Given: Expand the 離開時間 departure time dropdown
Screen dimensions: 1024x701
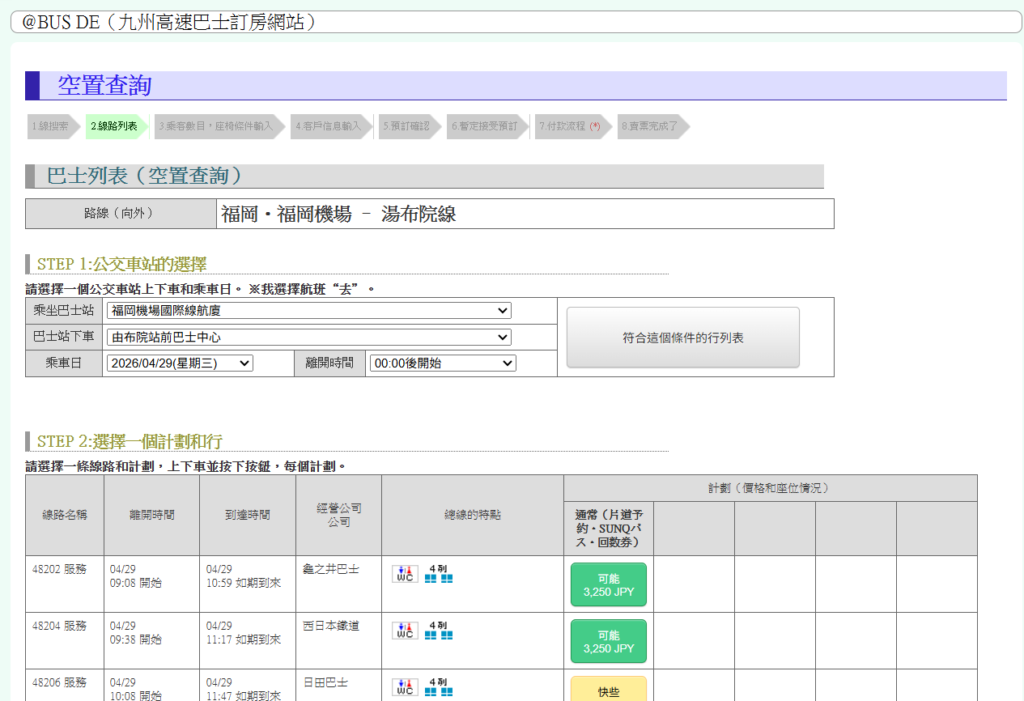Looking at the screenshot, I should (442, 364).
